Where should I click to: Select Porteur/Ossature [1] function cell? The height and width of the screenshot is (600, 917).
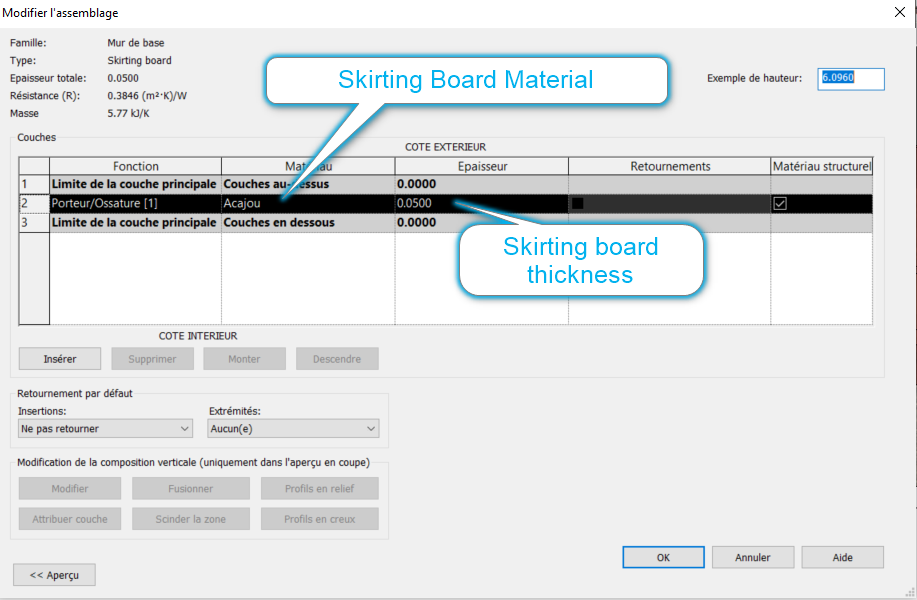click(x=135, y=203)
